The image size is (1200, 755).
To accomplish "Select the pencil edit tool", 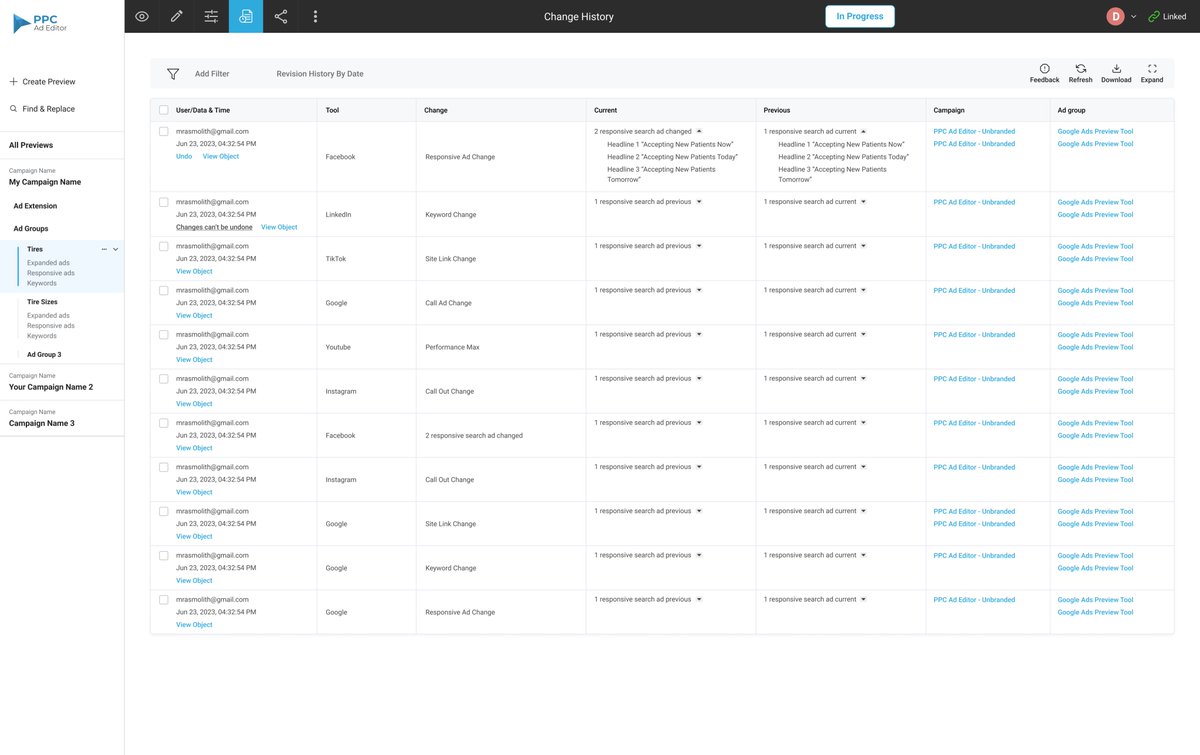I will point(177,16).
